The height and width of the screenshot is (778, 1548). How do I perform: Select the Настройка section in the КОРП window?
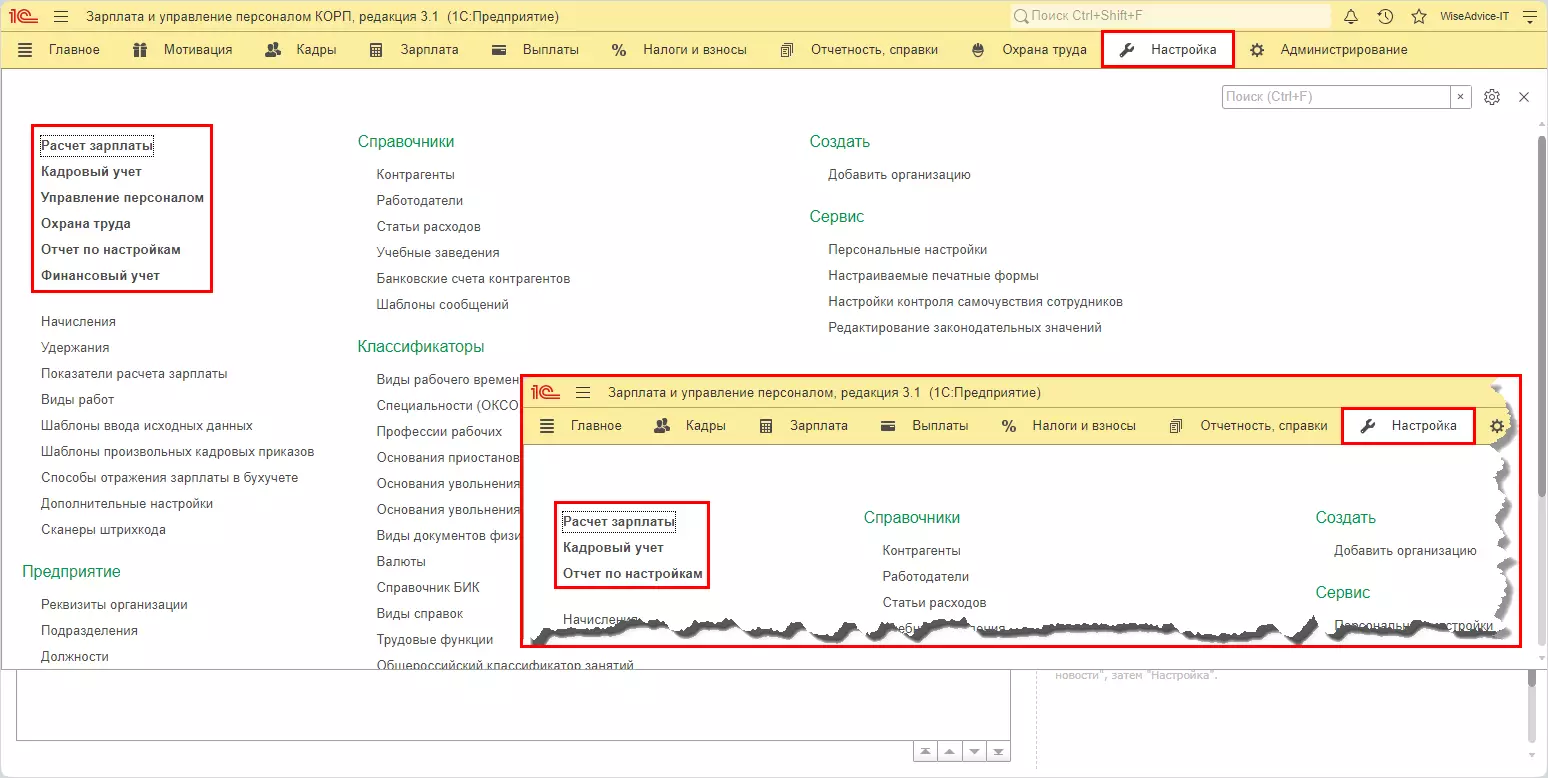coord(1167,50)
